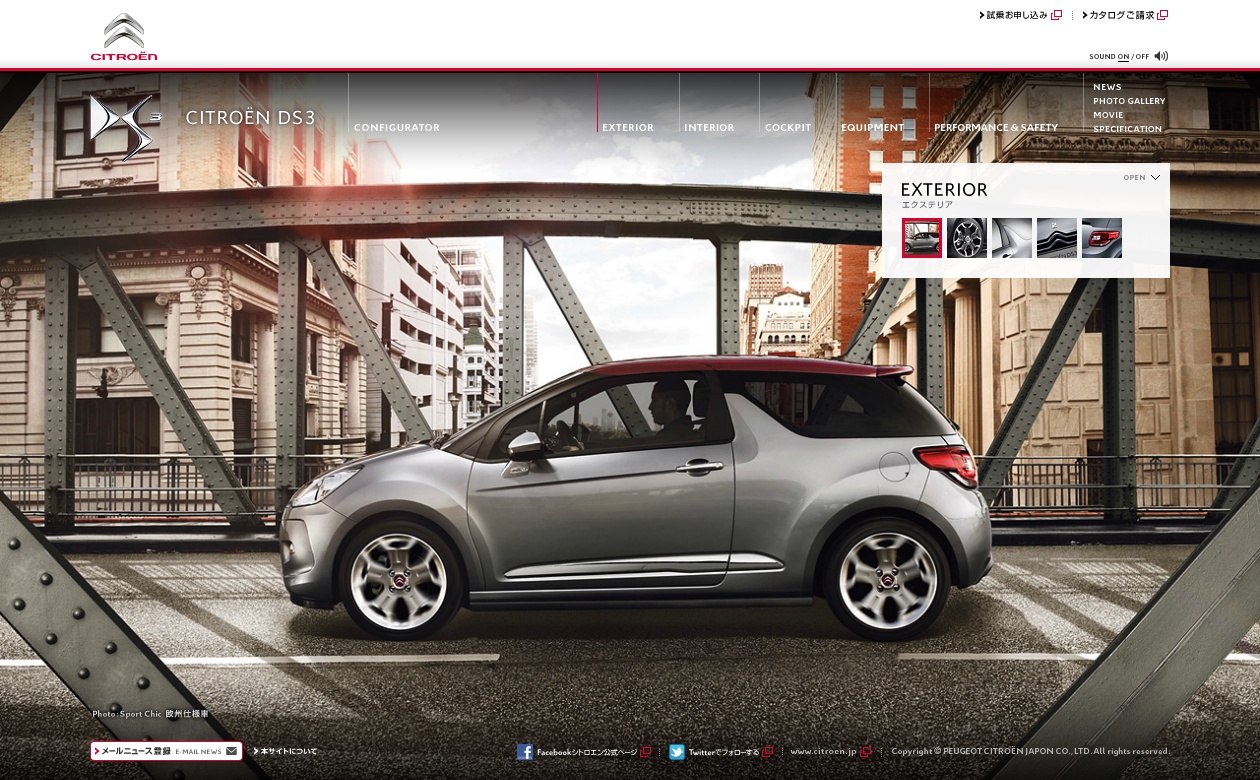Screen dimensions: 1260x780
Task: Turn sound ON
Action: tap(1123, 57)
